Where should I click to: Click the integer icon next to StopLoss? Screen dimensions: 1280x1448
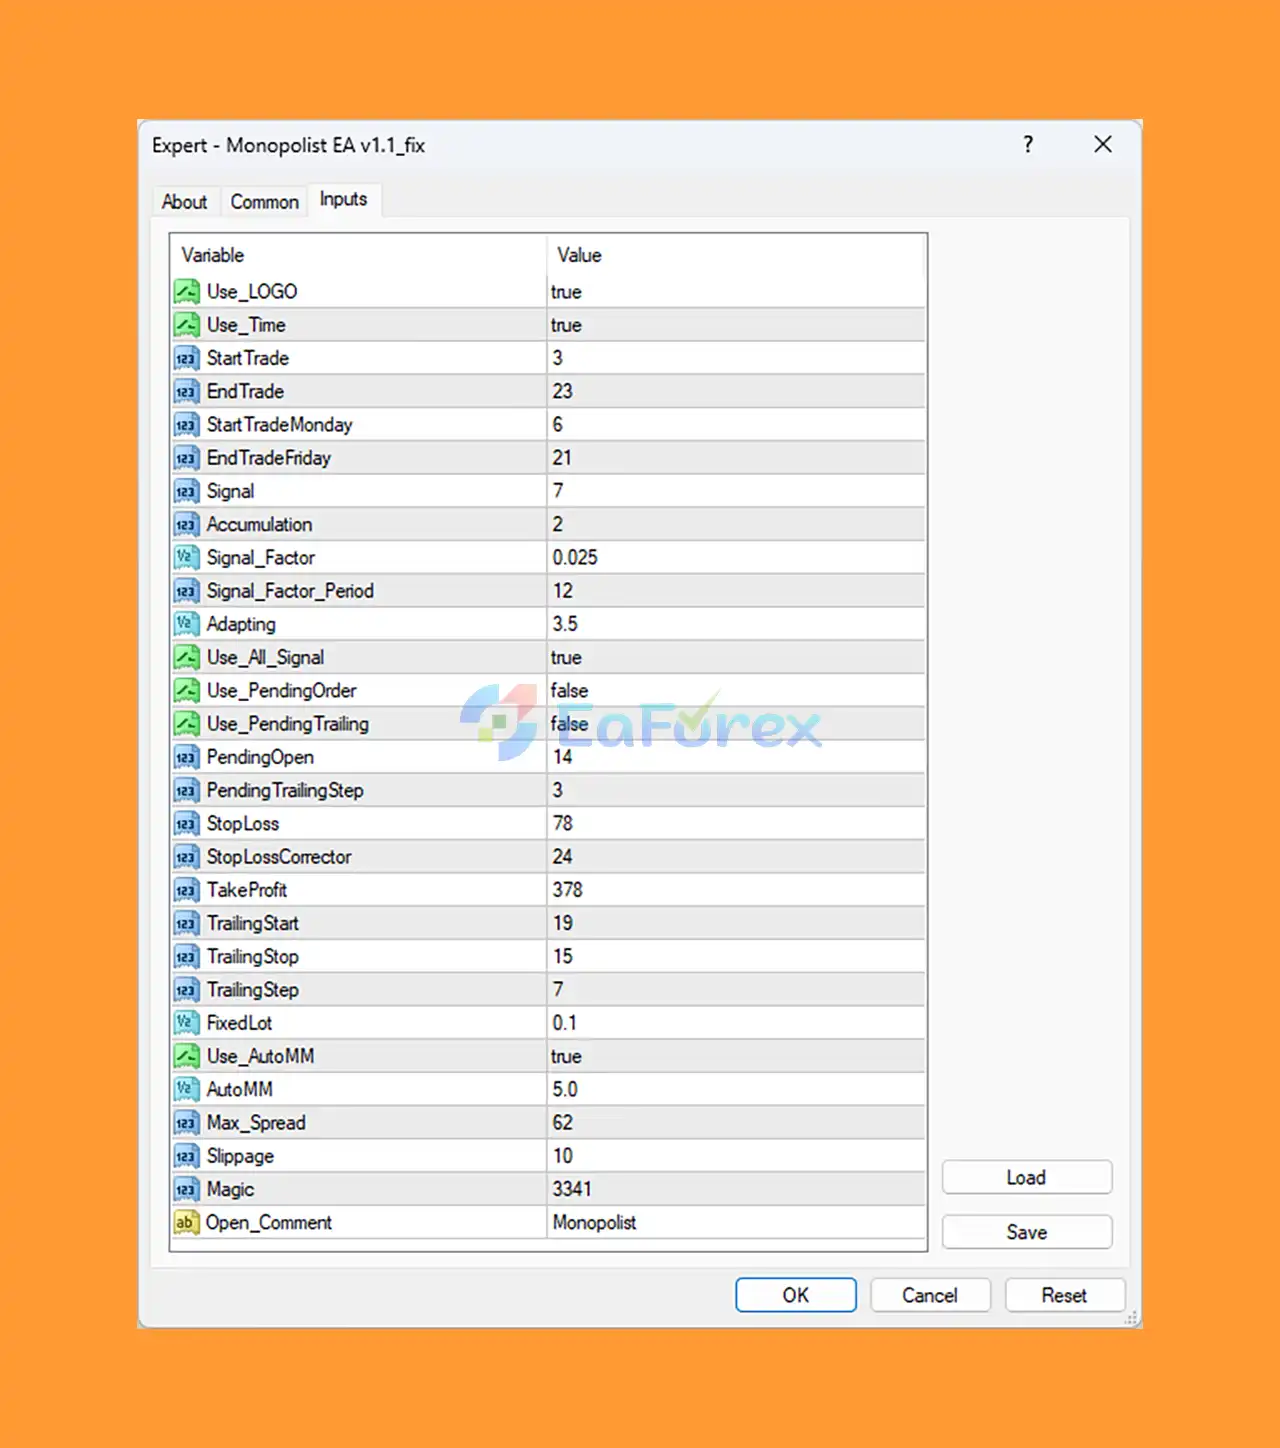(187, 823)
